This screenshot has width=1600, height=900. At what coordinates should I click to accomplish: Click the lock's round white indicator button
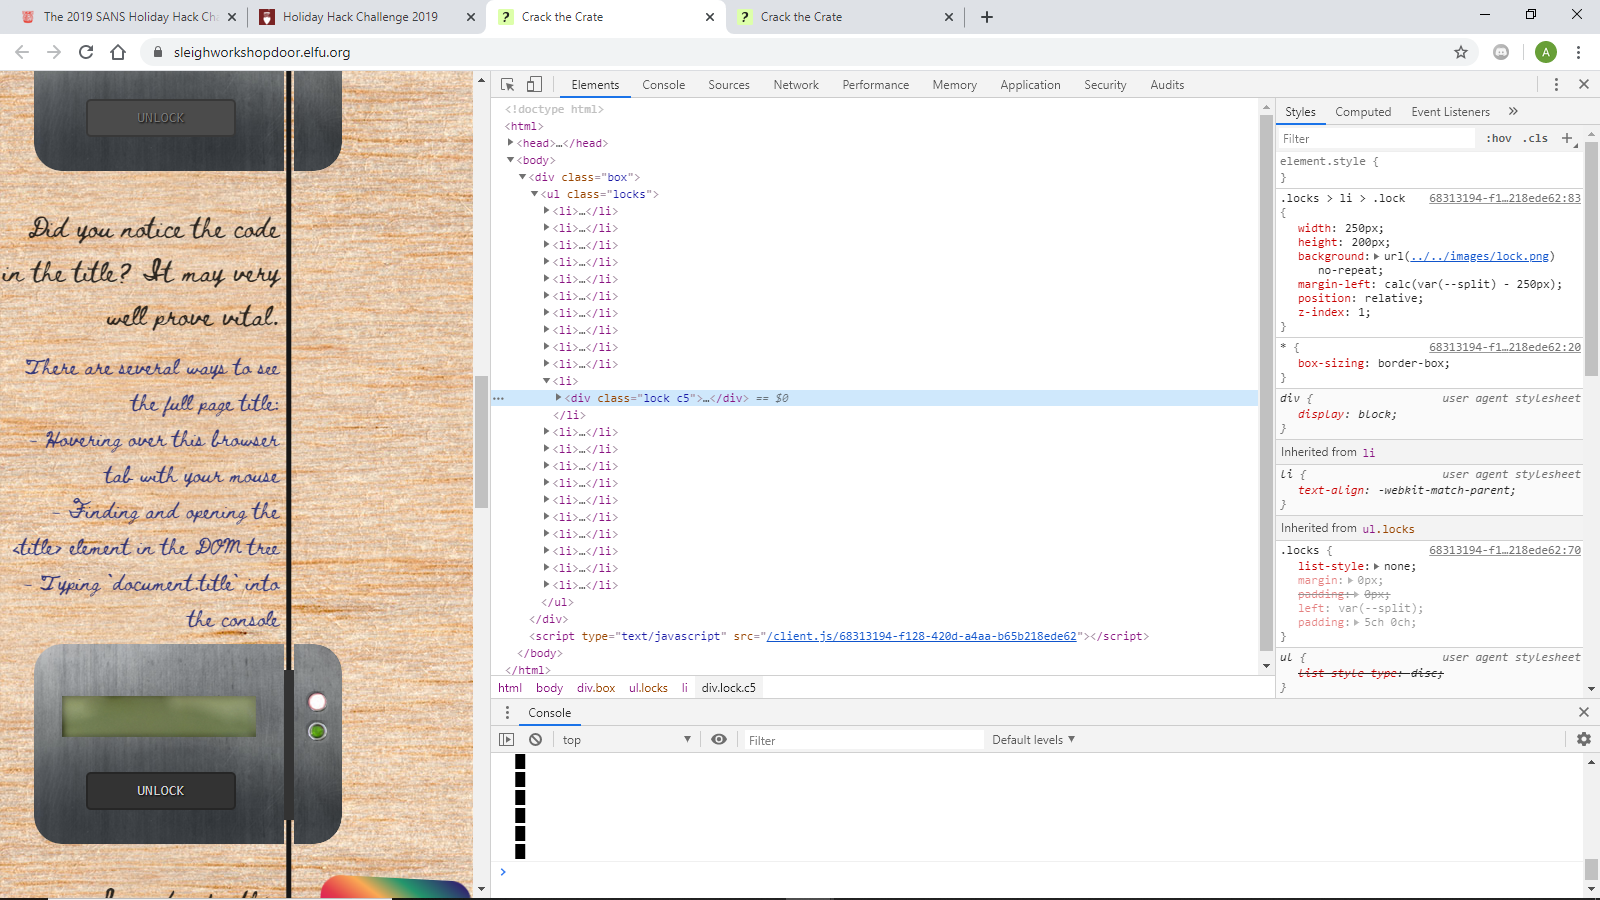coord(317,701)
